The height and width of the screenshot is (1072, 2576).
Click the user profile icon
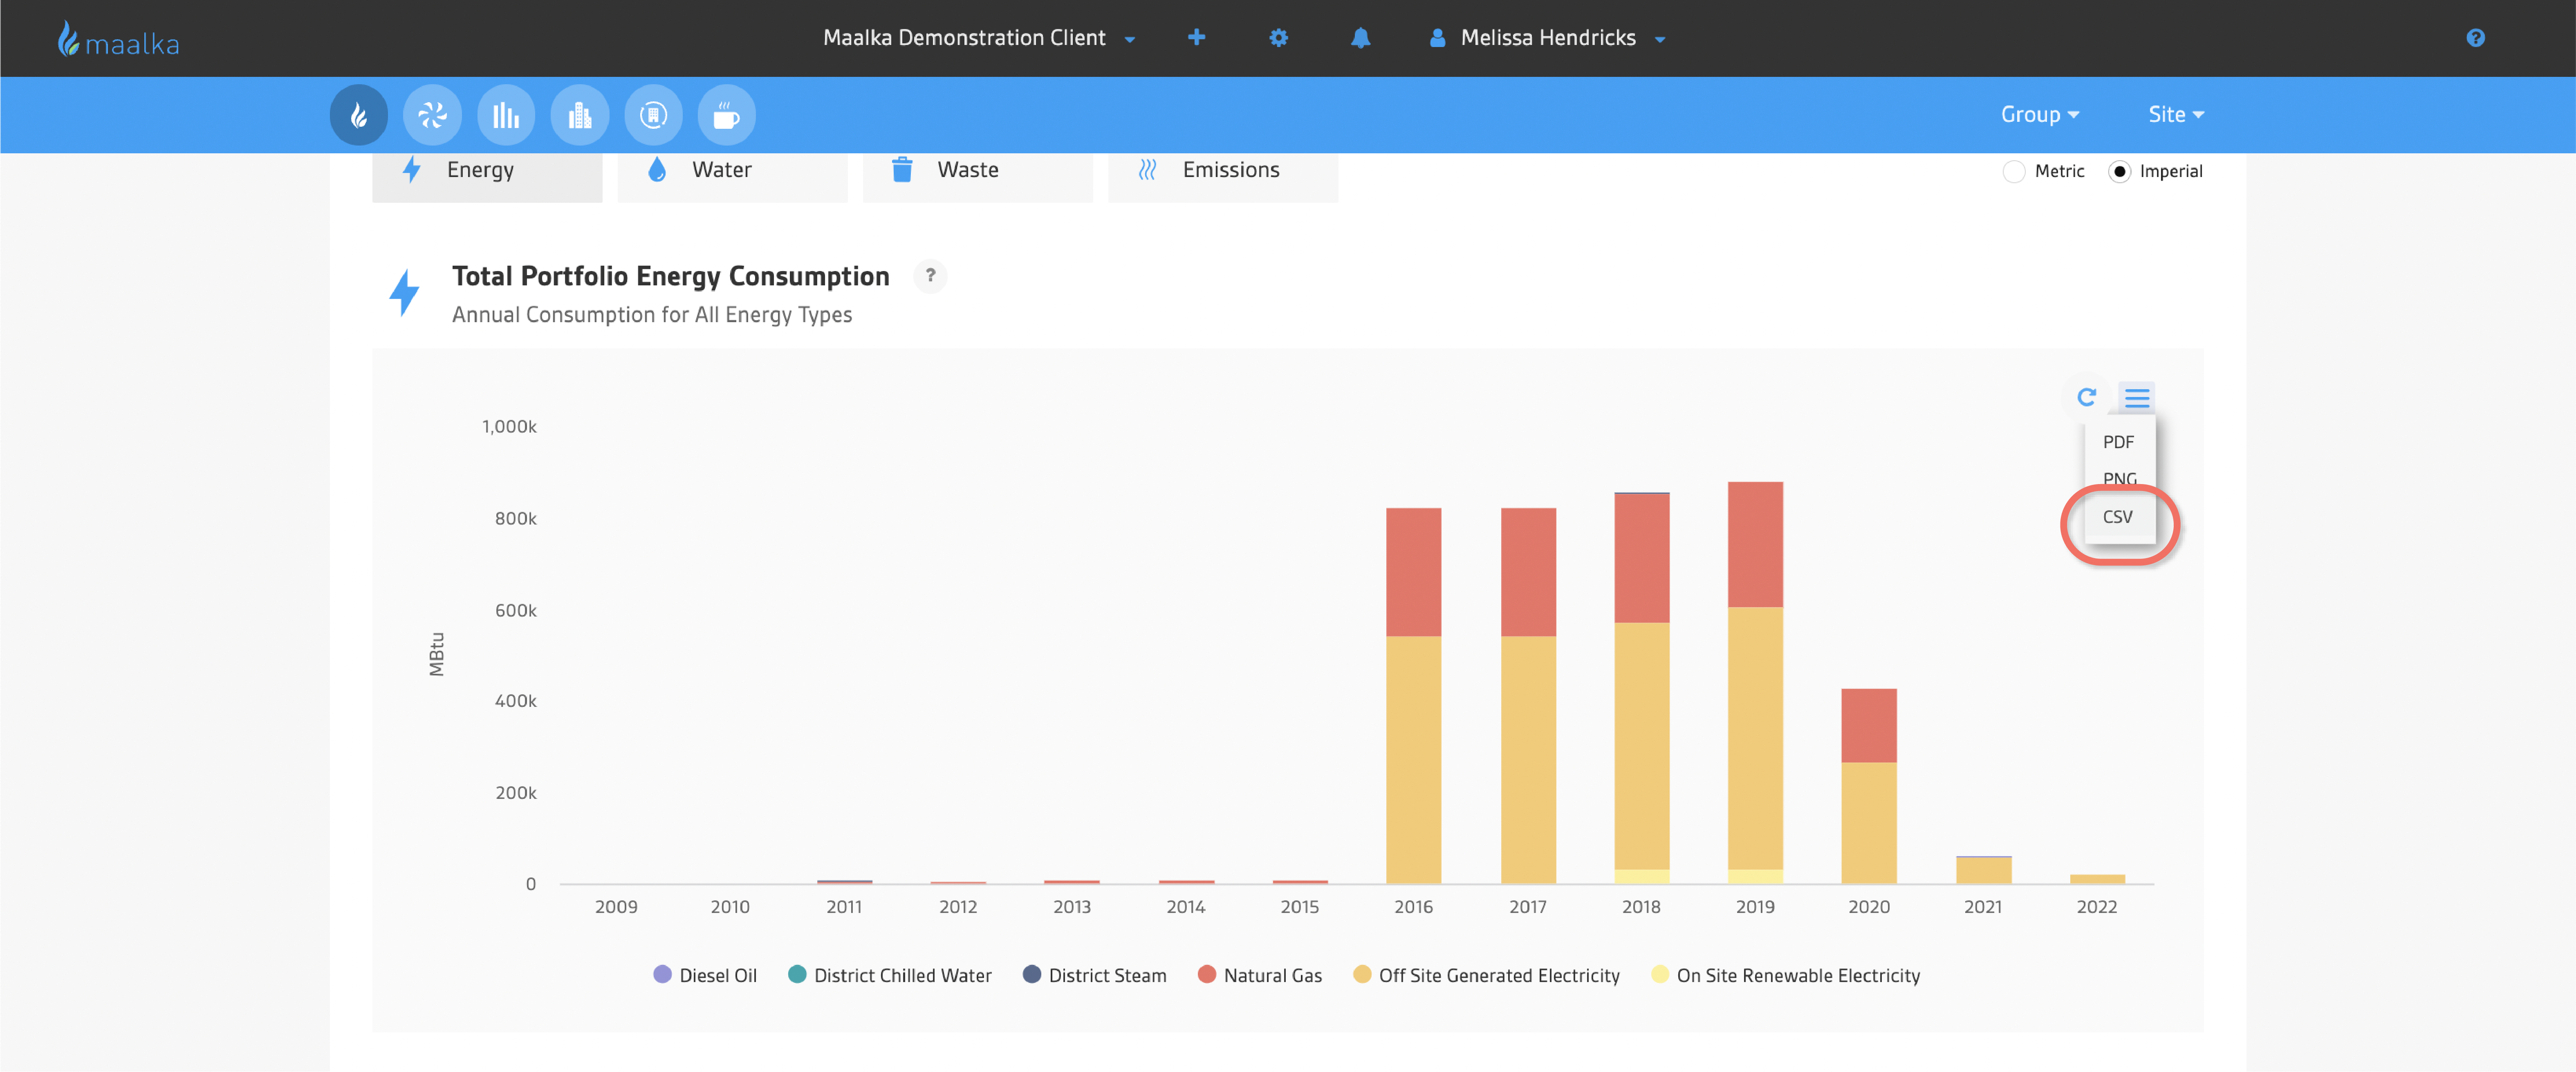click(1437, 38)
